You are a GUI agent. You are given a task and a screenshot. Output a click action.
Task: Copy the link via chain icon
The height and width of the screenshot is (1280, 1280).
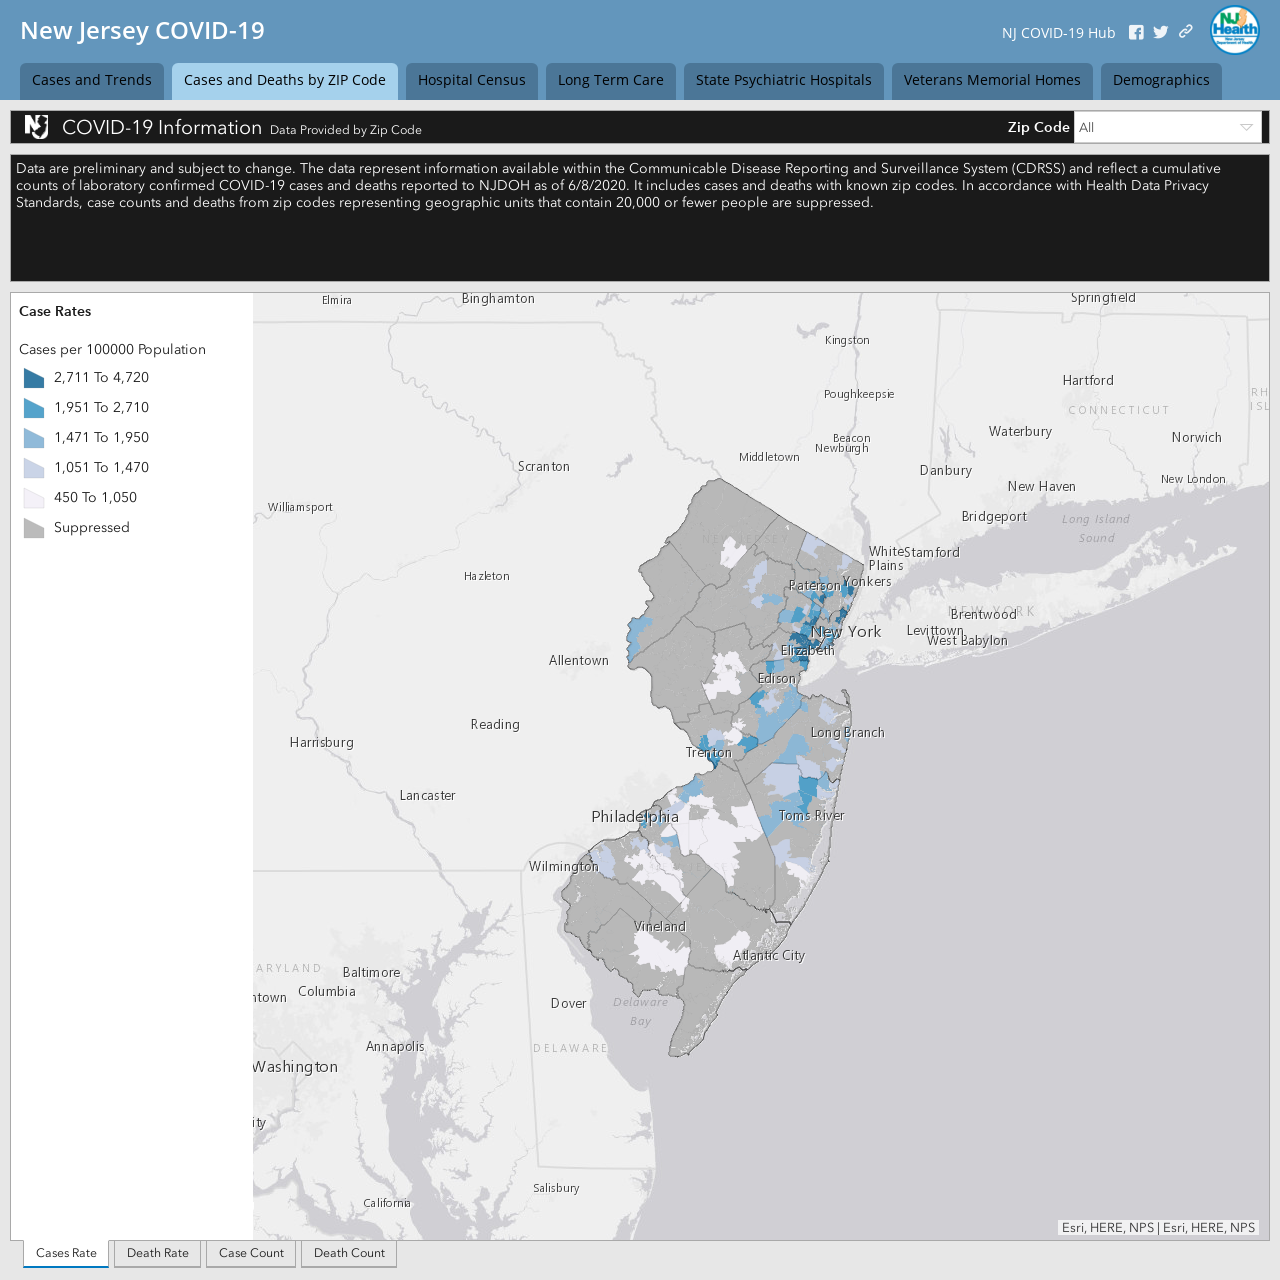[1186, 31]
